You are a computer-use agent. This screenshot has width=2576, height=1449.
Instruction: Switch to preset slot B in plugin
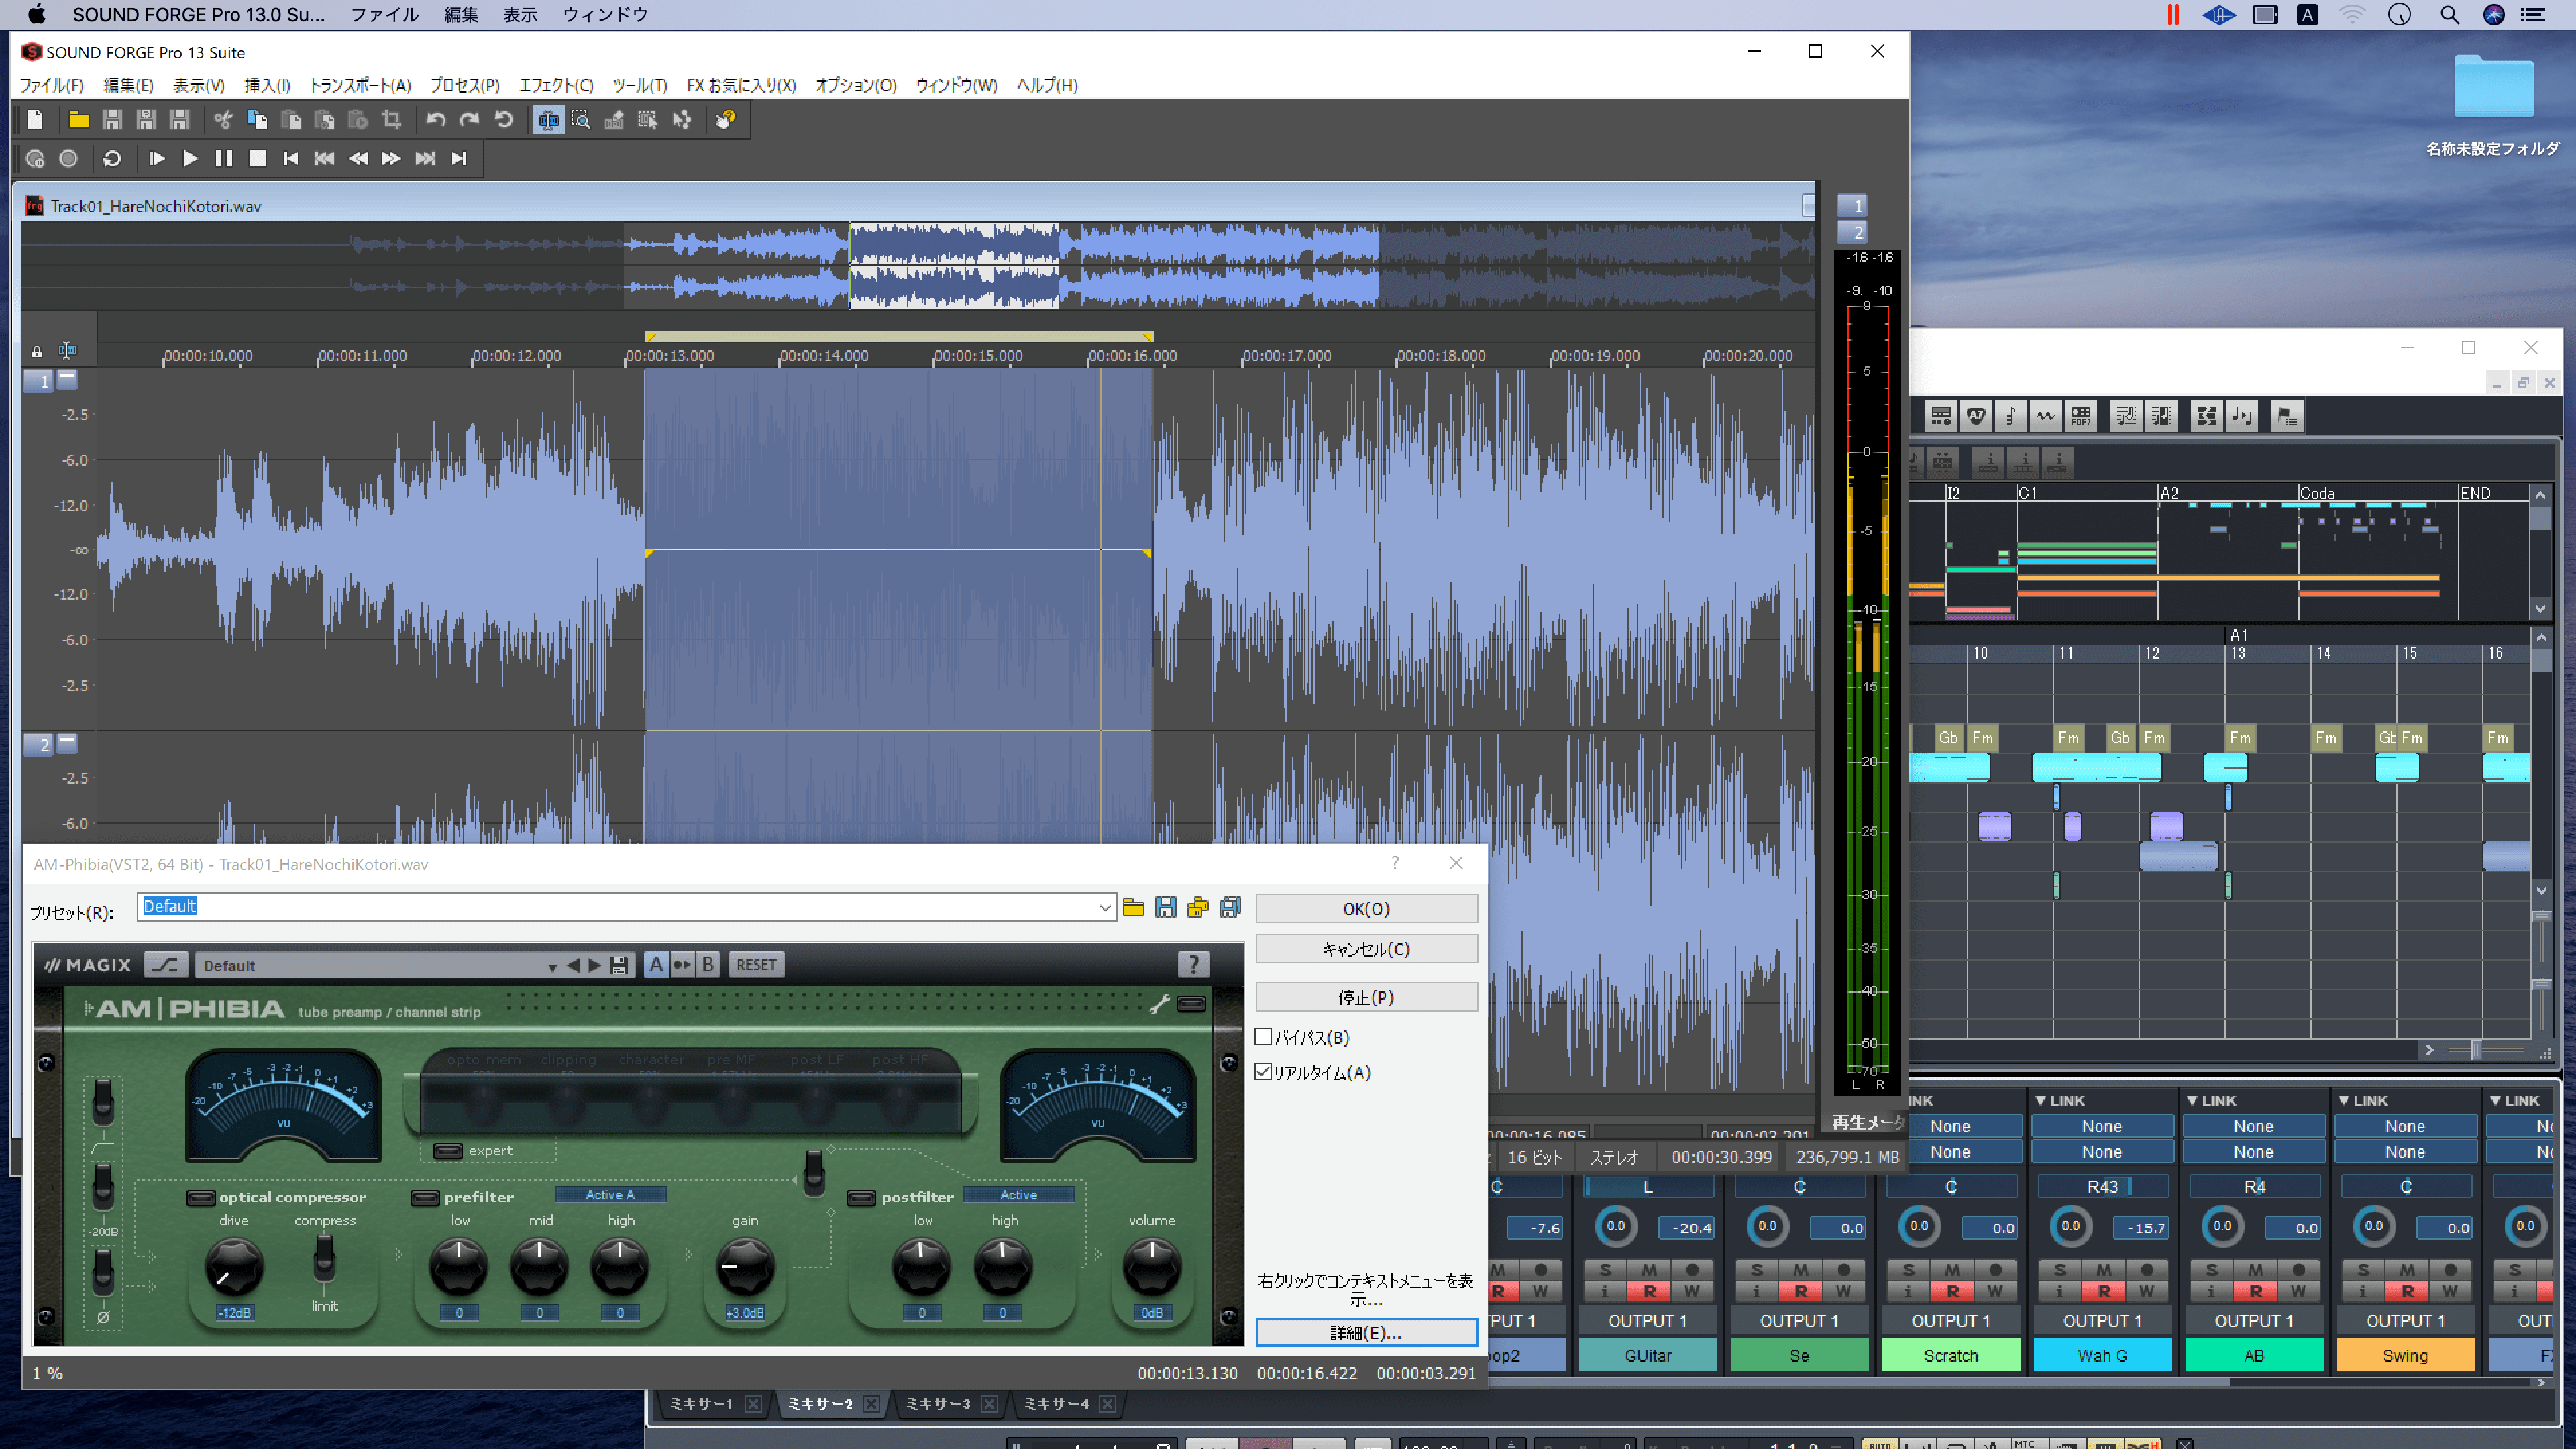(708, 964)
